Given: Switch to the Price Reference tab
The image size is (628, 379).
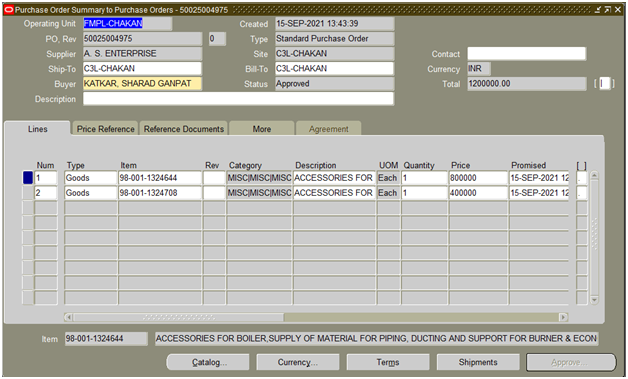Looking at the screenshot, I should (x=105, y=129).
